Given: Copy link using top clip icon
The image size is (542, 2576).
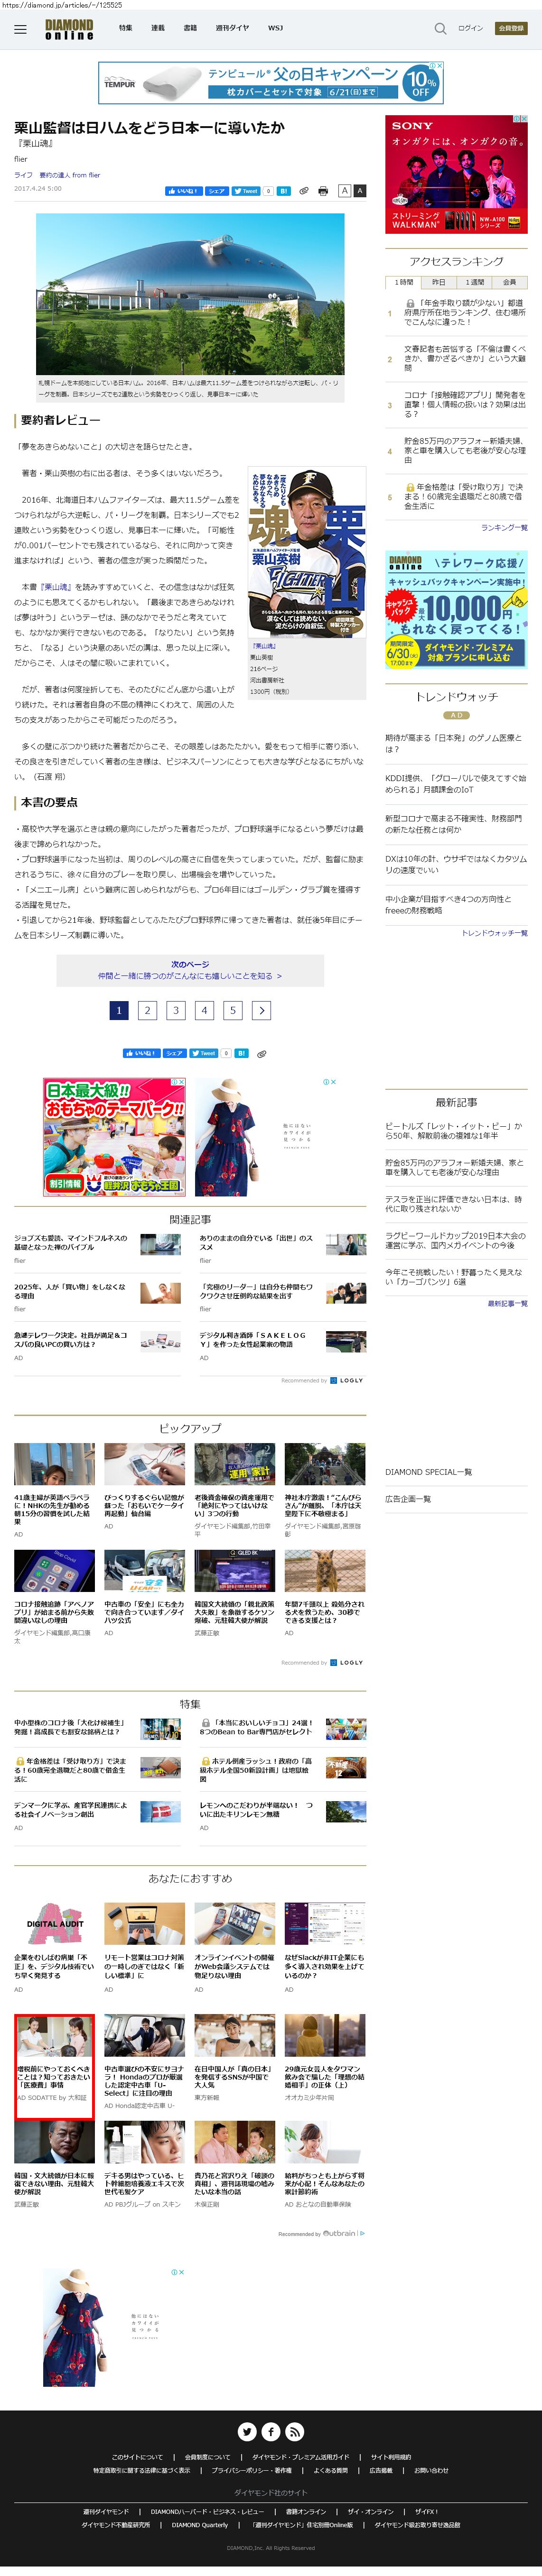Looking at the screenshot, I should [x=304, y=190].
